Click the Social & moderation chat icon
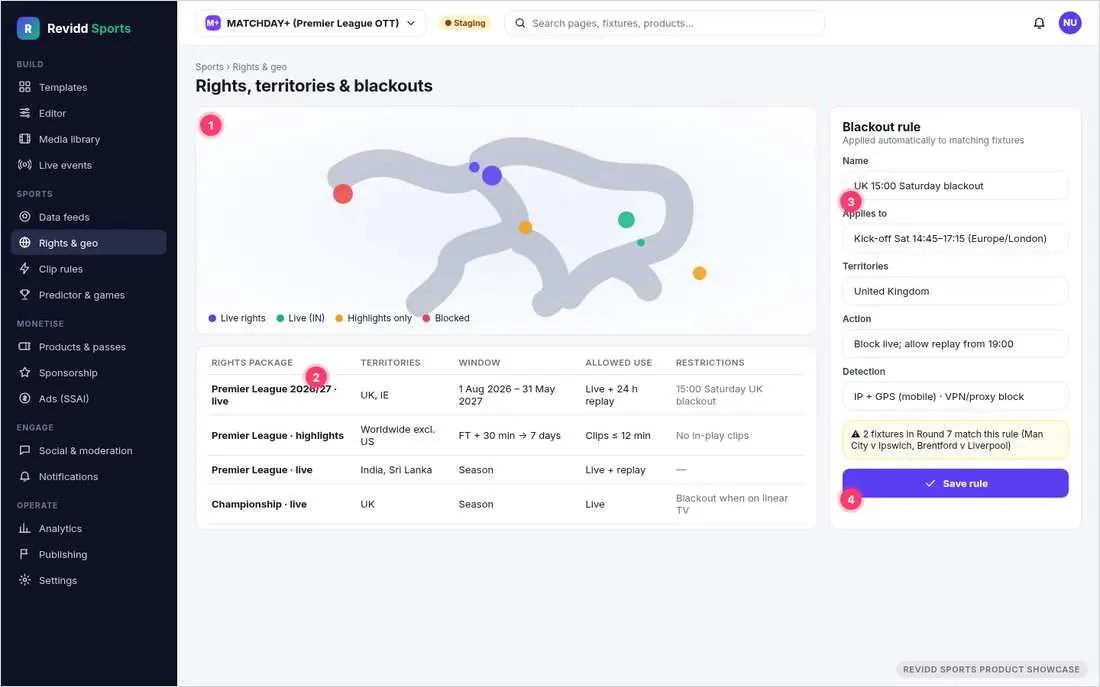Viewport: 1100px width, 687px height. click(25, 451)
